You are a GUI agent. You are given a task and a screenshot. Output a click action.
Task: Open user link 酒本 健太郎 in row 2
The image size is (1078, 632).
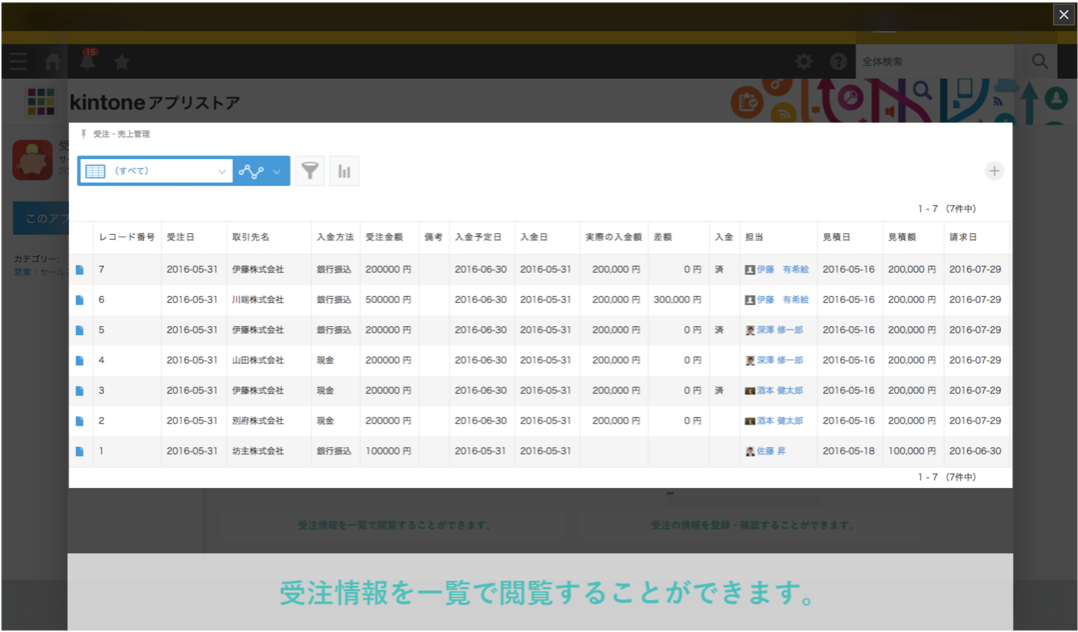(780, 421)
